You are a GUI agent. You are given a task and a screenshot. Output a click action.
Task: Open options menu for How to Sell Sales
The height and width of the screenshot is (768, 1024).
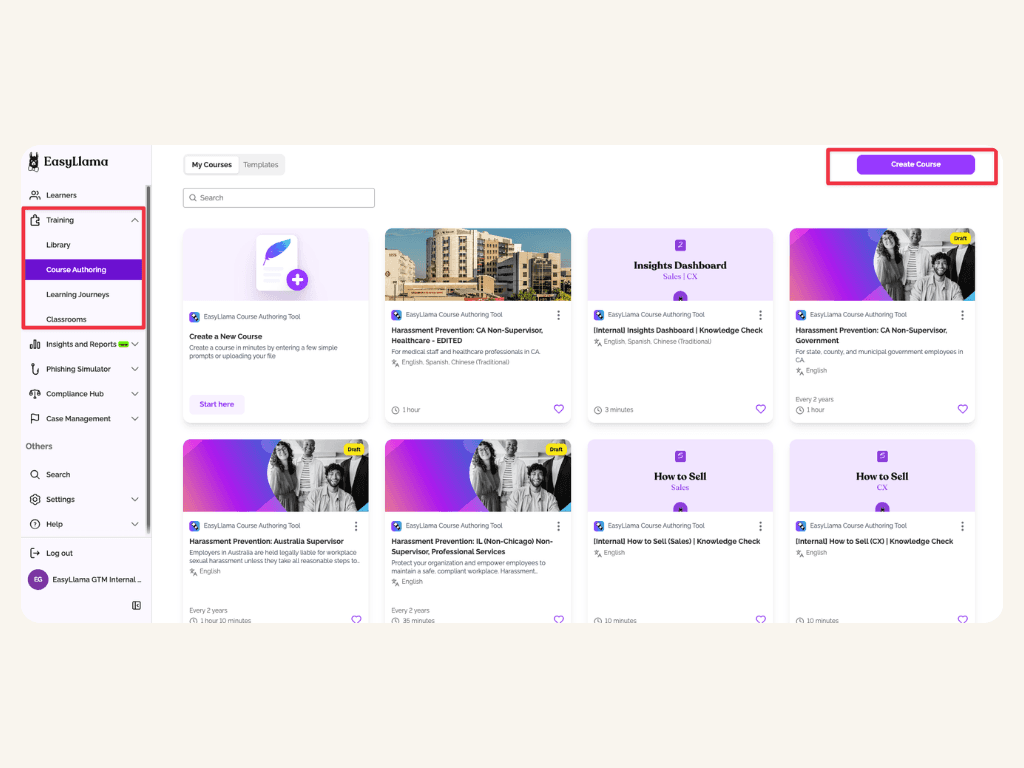pos(760,526)
